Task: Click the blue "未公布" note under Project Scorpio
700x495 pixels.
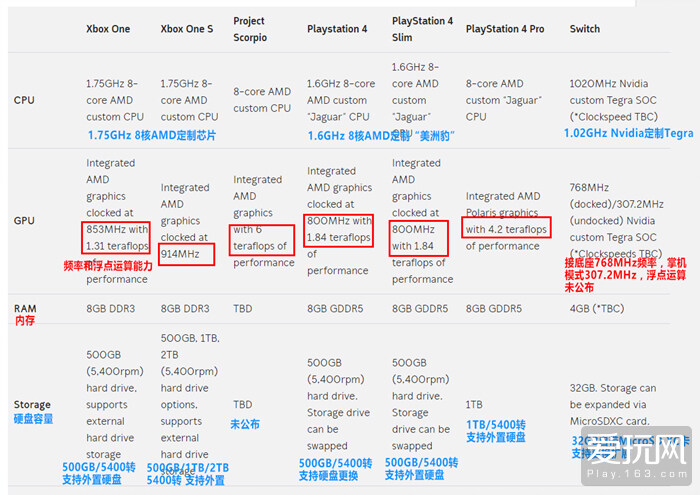Action: point(244,424)
